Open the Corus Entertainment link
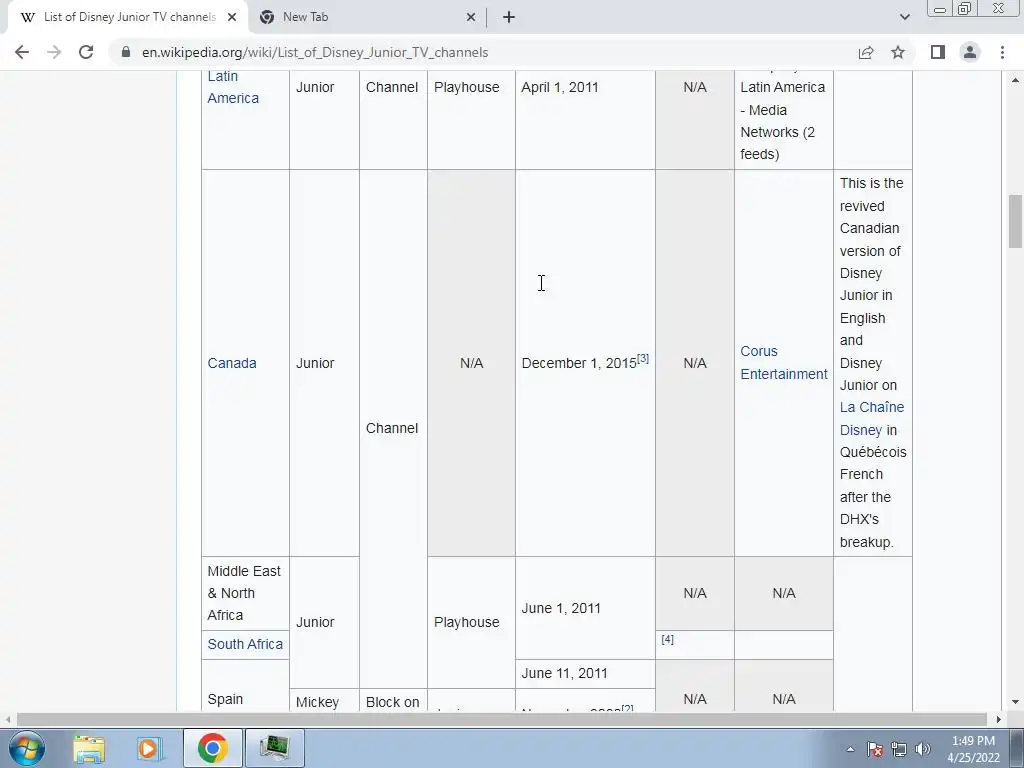 784,362
